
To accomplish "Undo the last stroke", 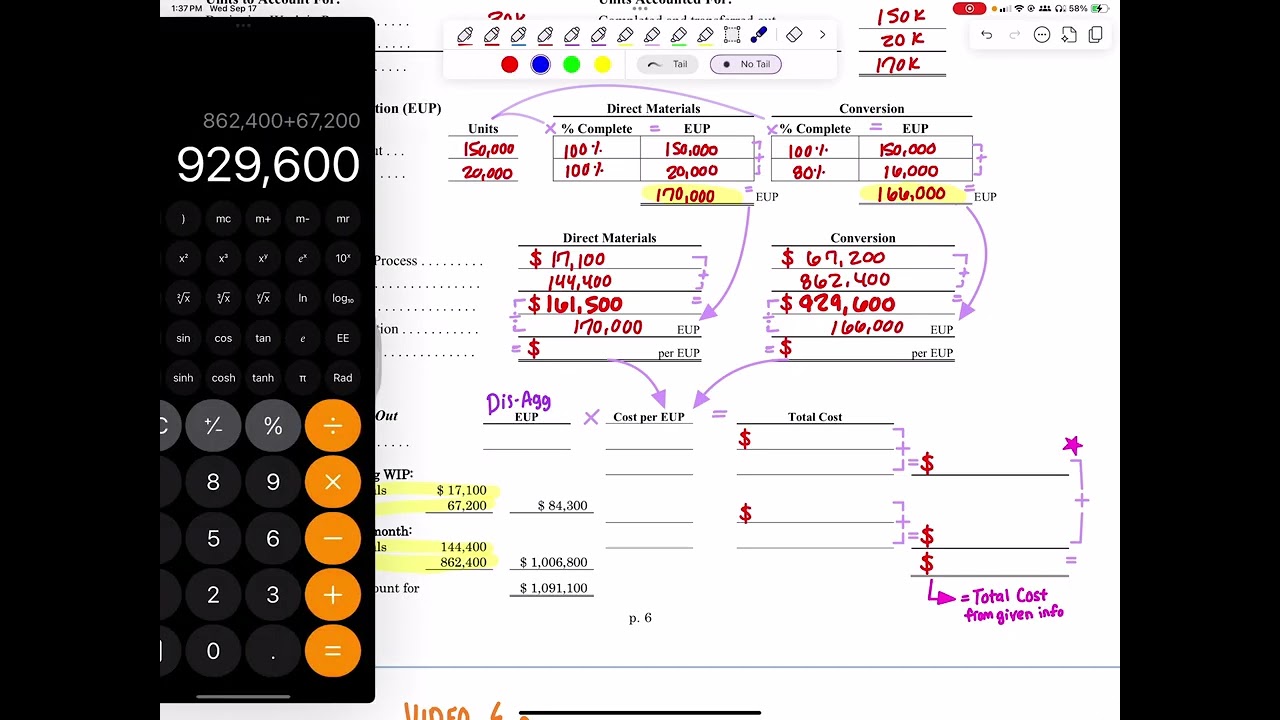I will click(x=987, y=35).
